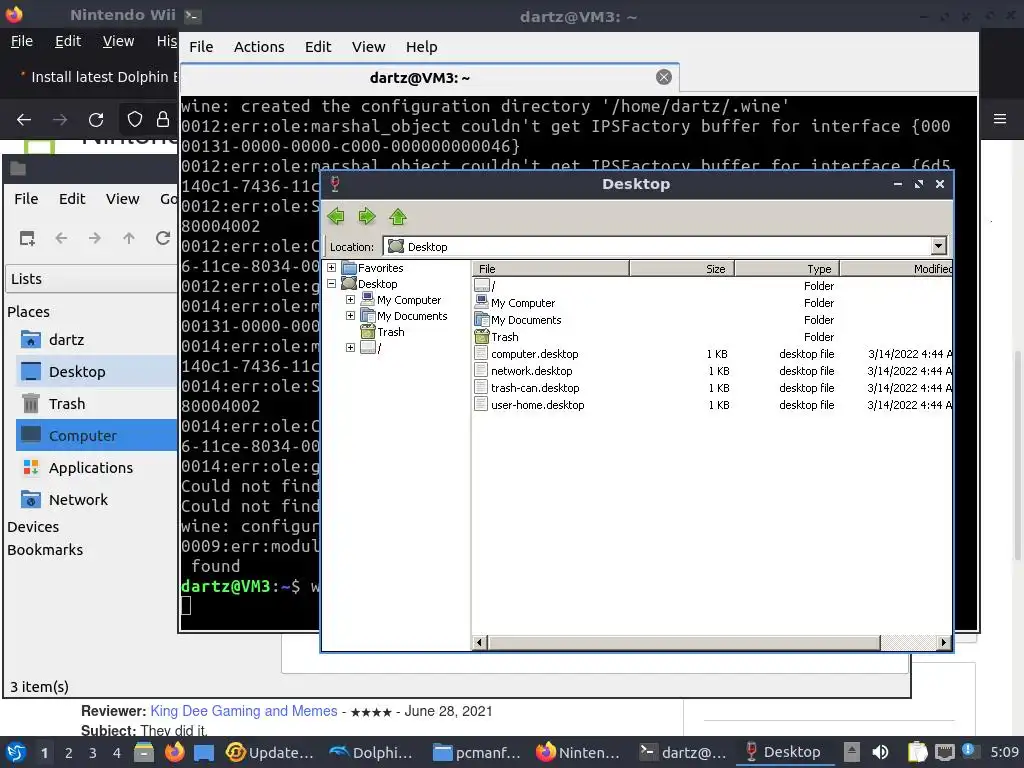Click the horizontal scrollbar right arrow

coord(944,643)
